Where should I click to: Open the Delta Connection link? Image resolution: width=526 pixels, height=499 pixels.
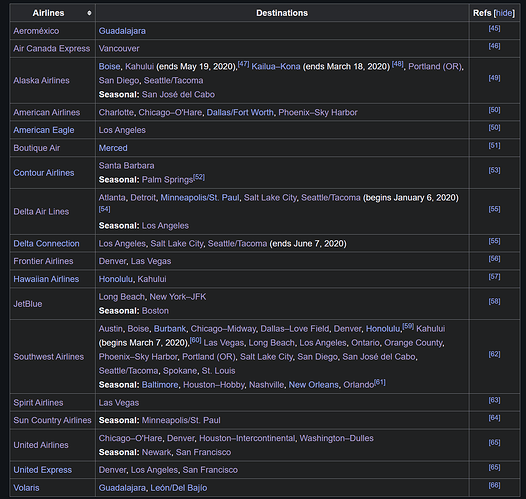tap(46, 243)
